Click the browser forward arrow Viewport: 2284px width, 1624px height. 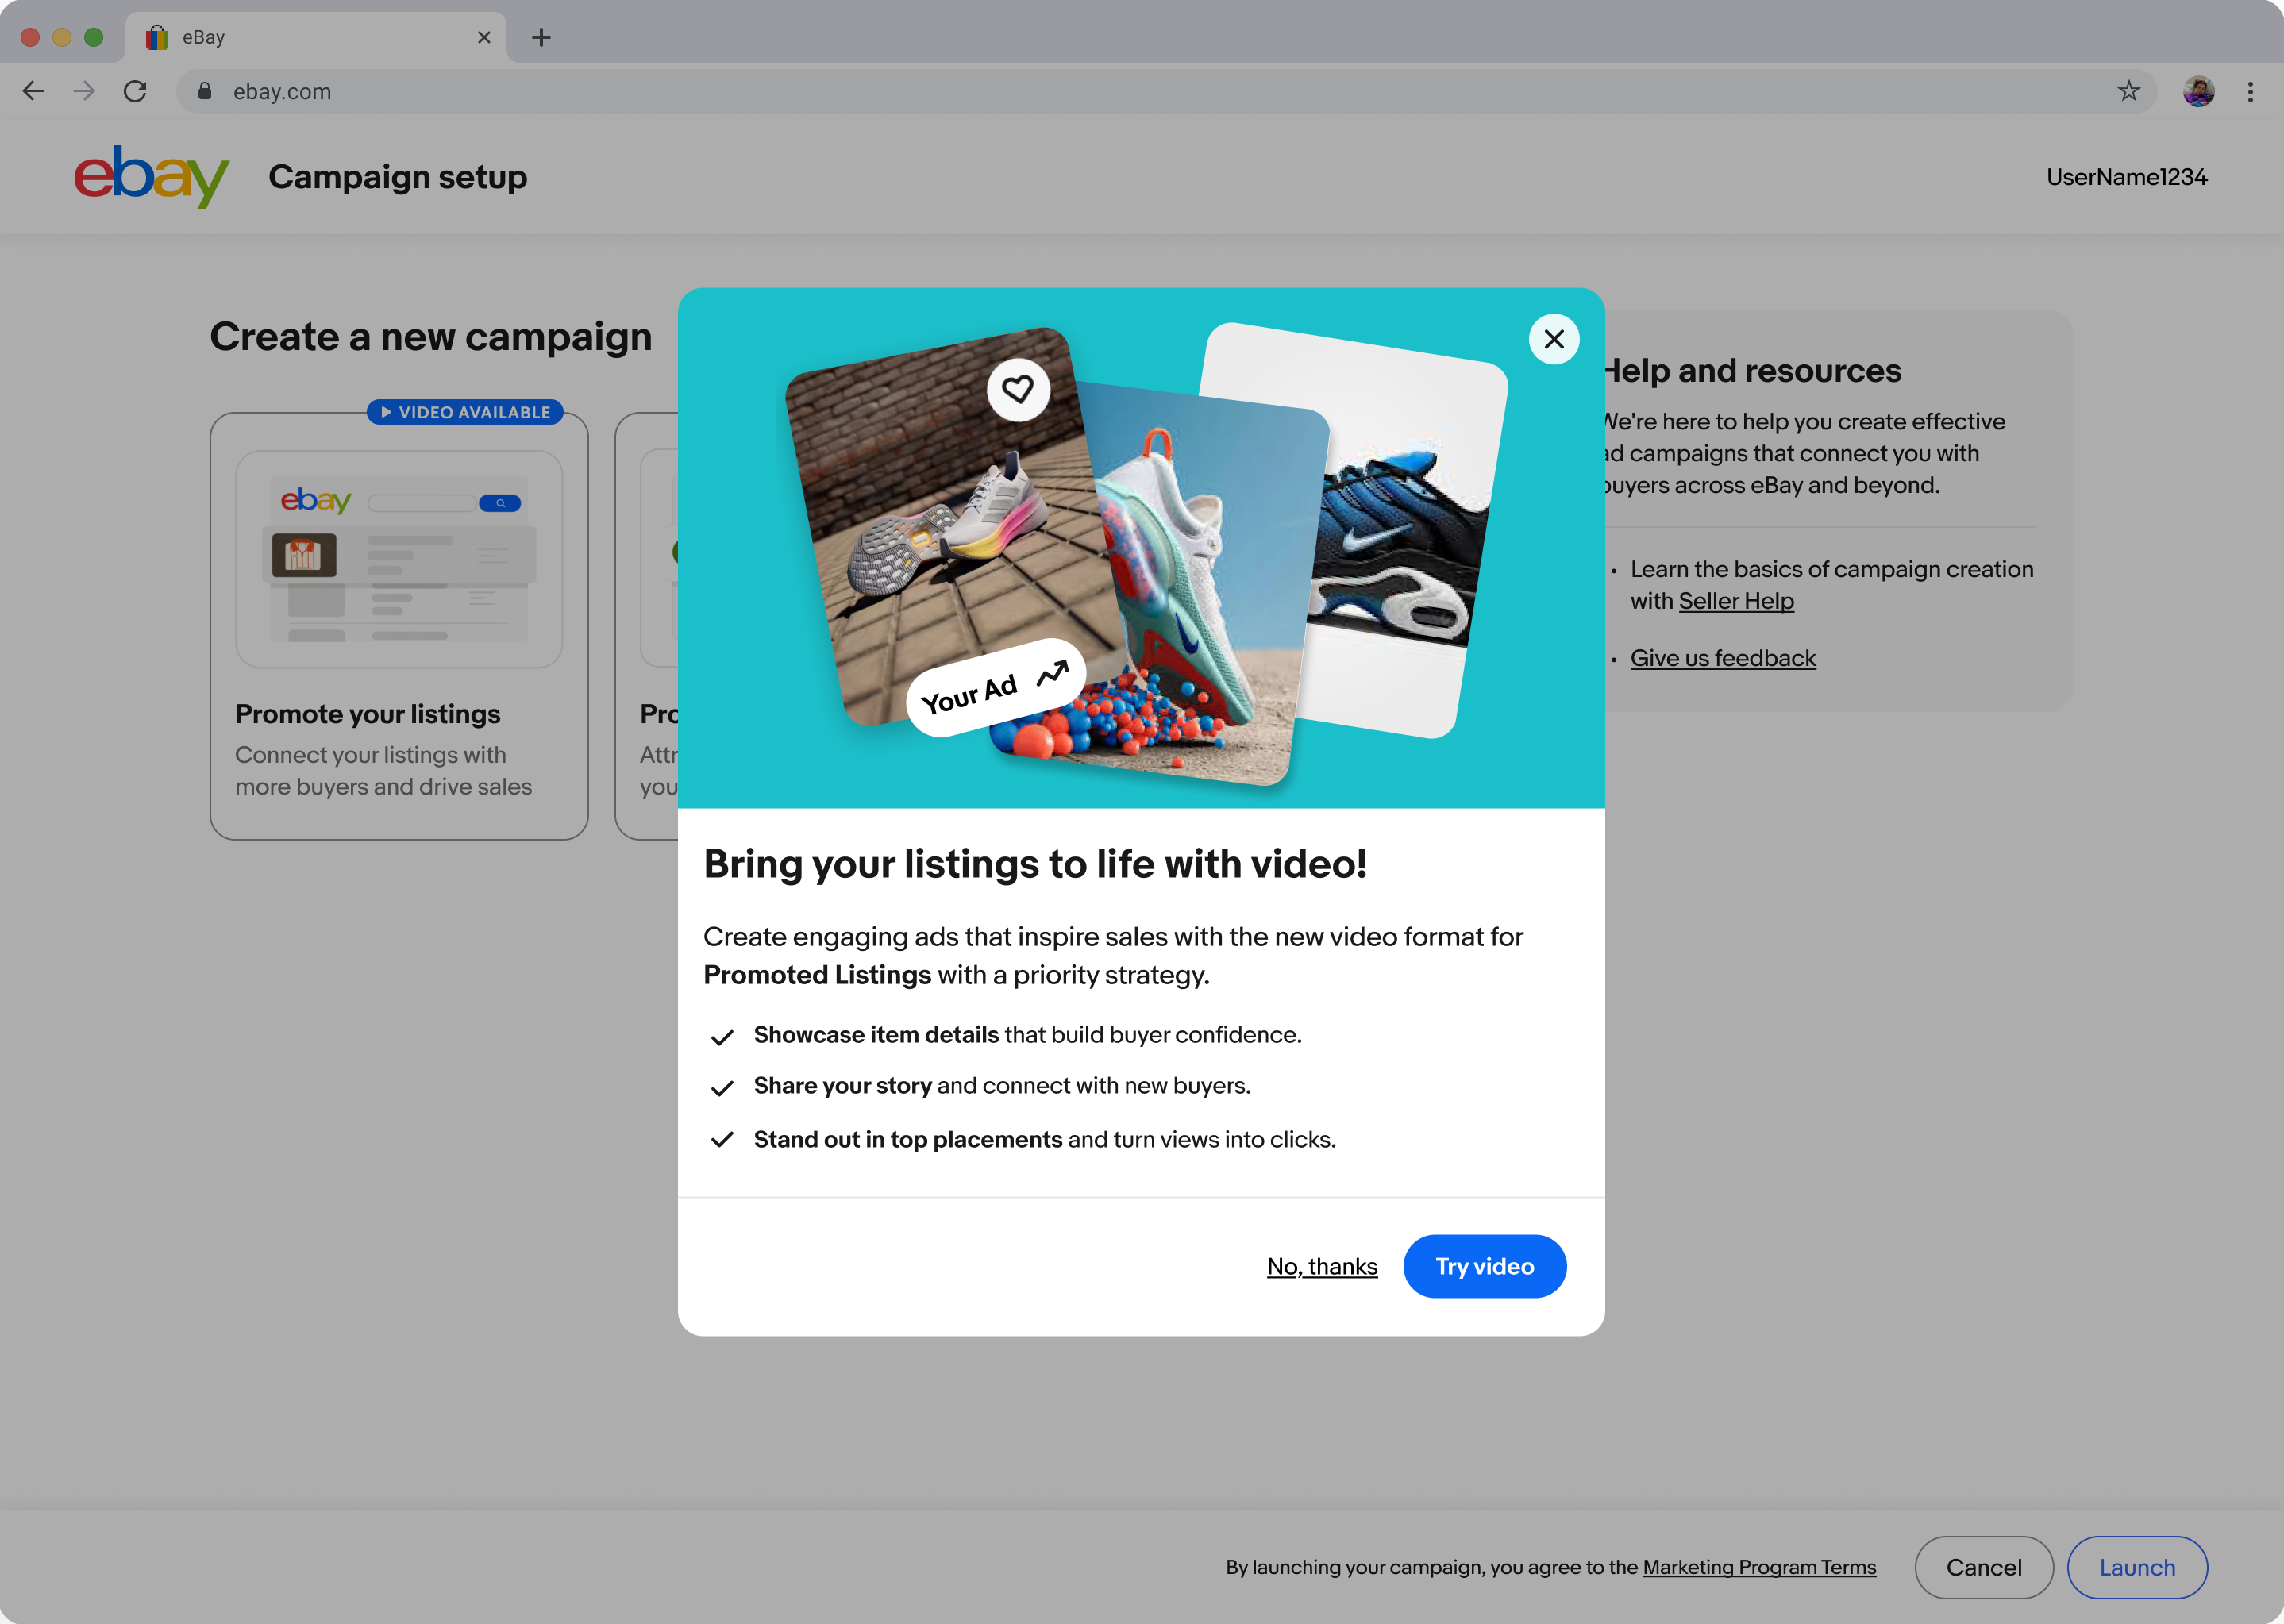tap(84, 91)
